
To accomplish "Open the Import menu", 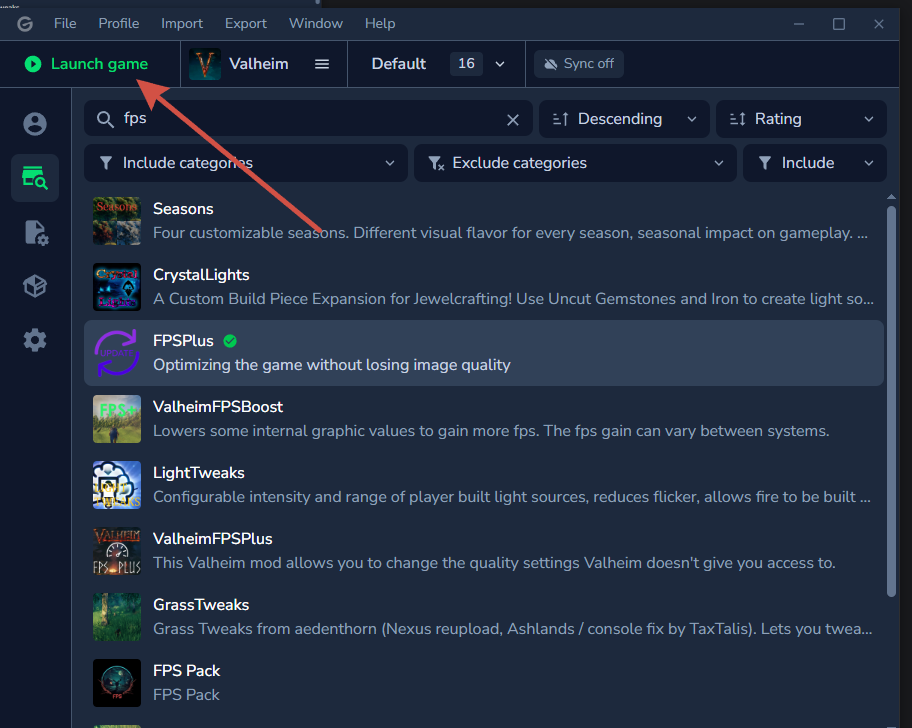I will click(x=182, y=24).
